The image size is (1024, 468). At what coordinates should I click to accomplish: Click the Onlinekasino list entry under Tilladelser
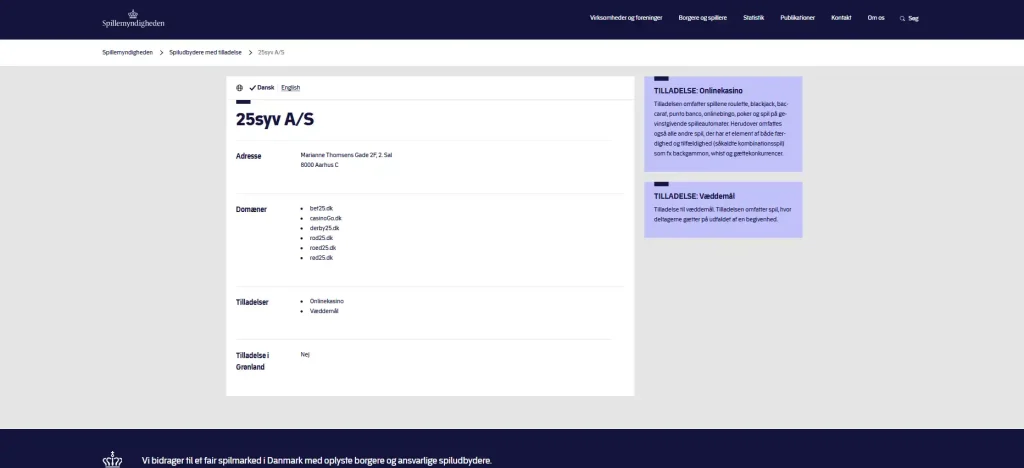[x=327, y=301]
